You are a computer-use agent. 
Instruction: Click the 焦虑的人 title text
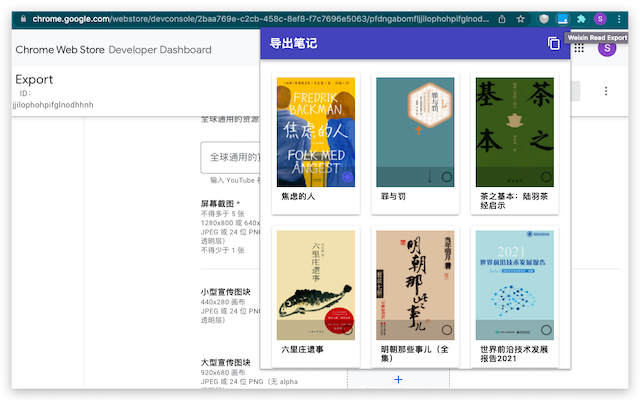(298, 196)
